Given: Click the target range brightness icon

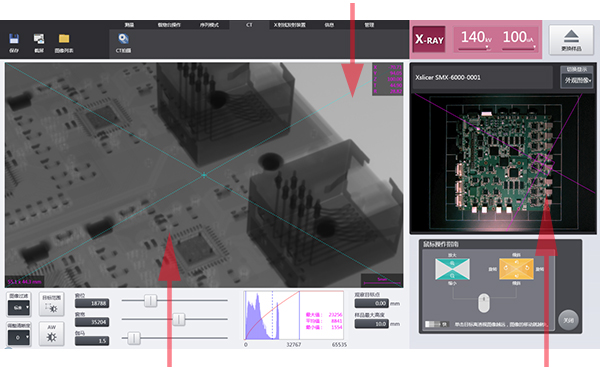Looking at the screenshot, I should [x=52, y=304].
